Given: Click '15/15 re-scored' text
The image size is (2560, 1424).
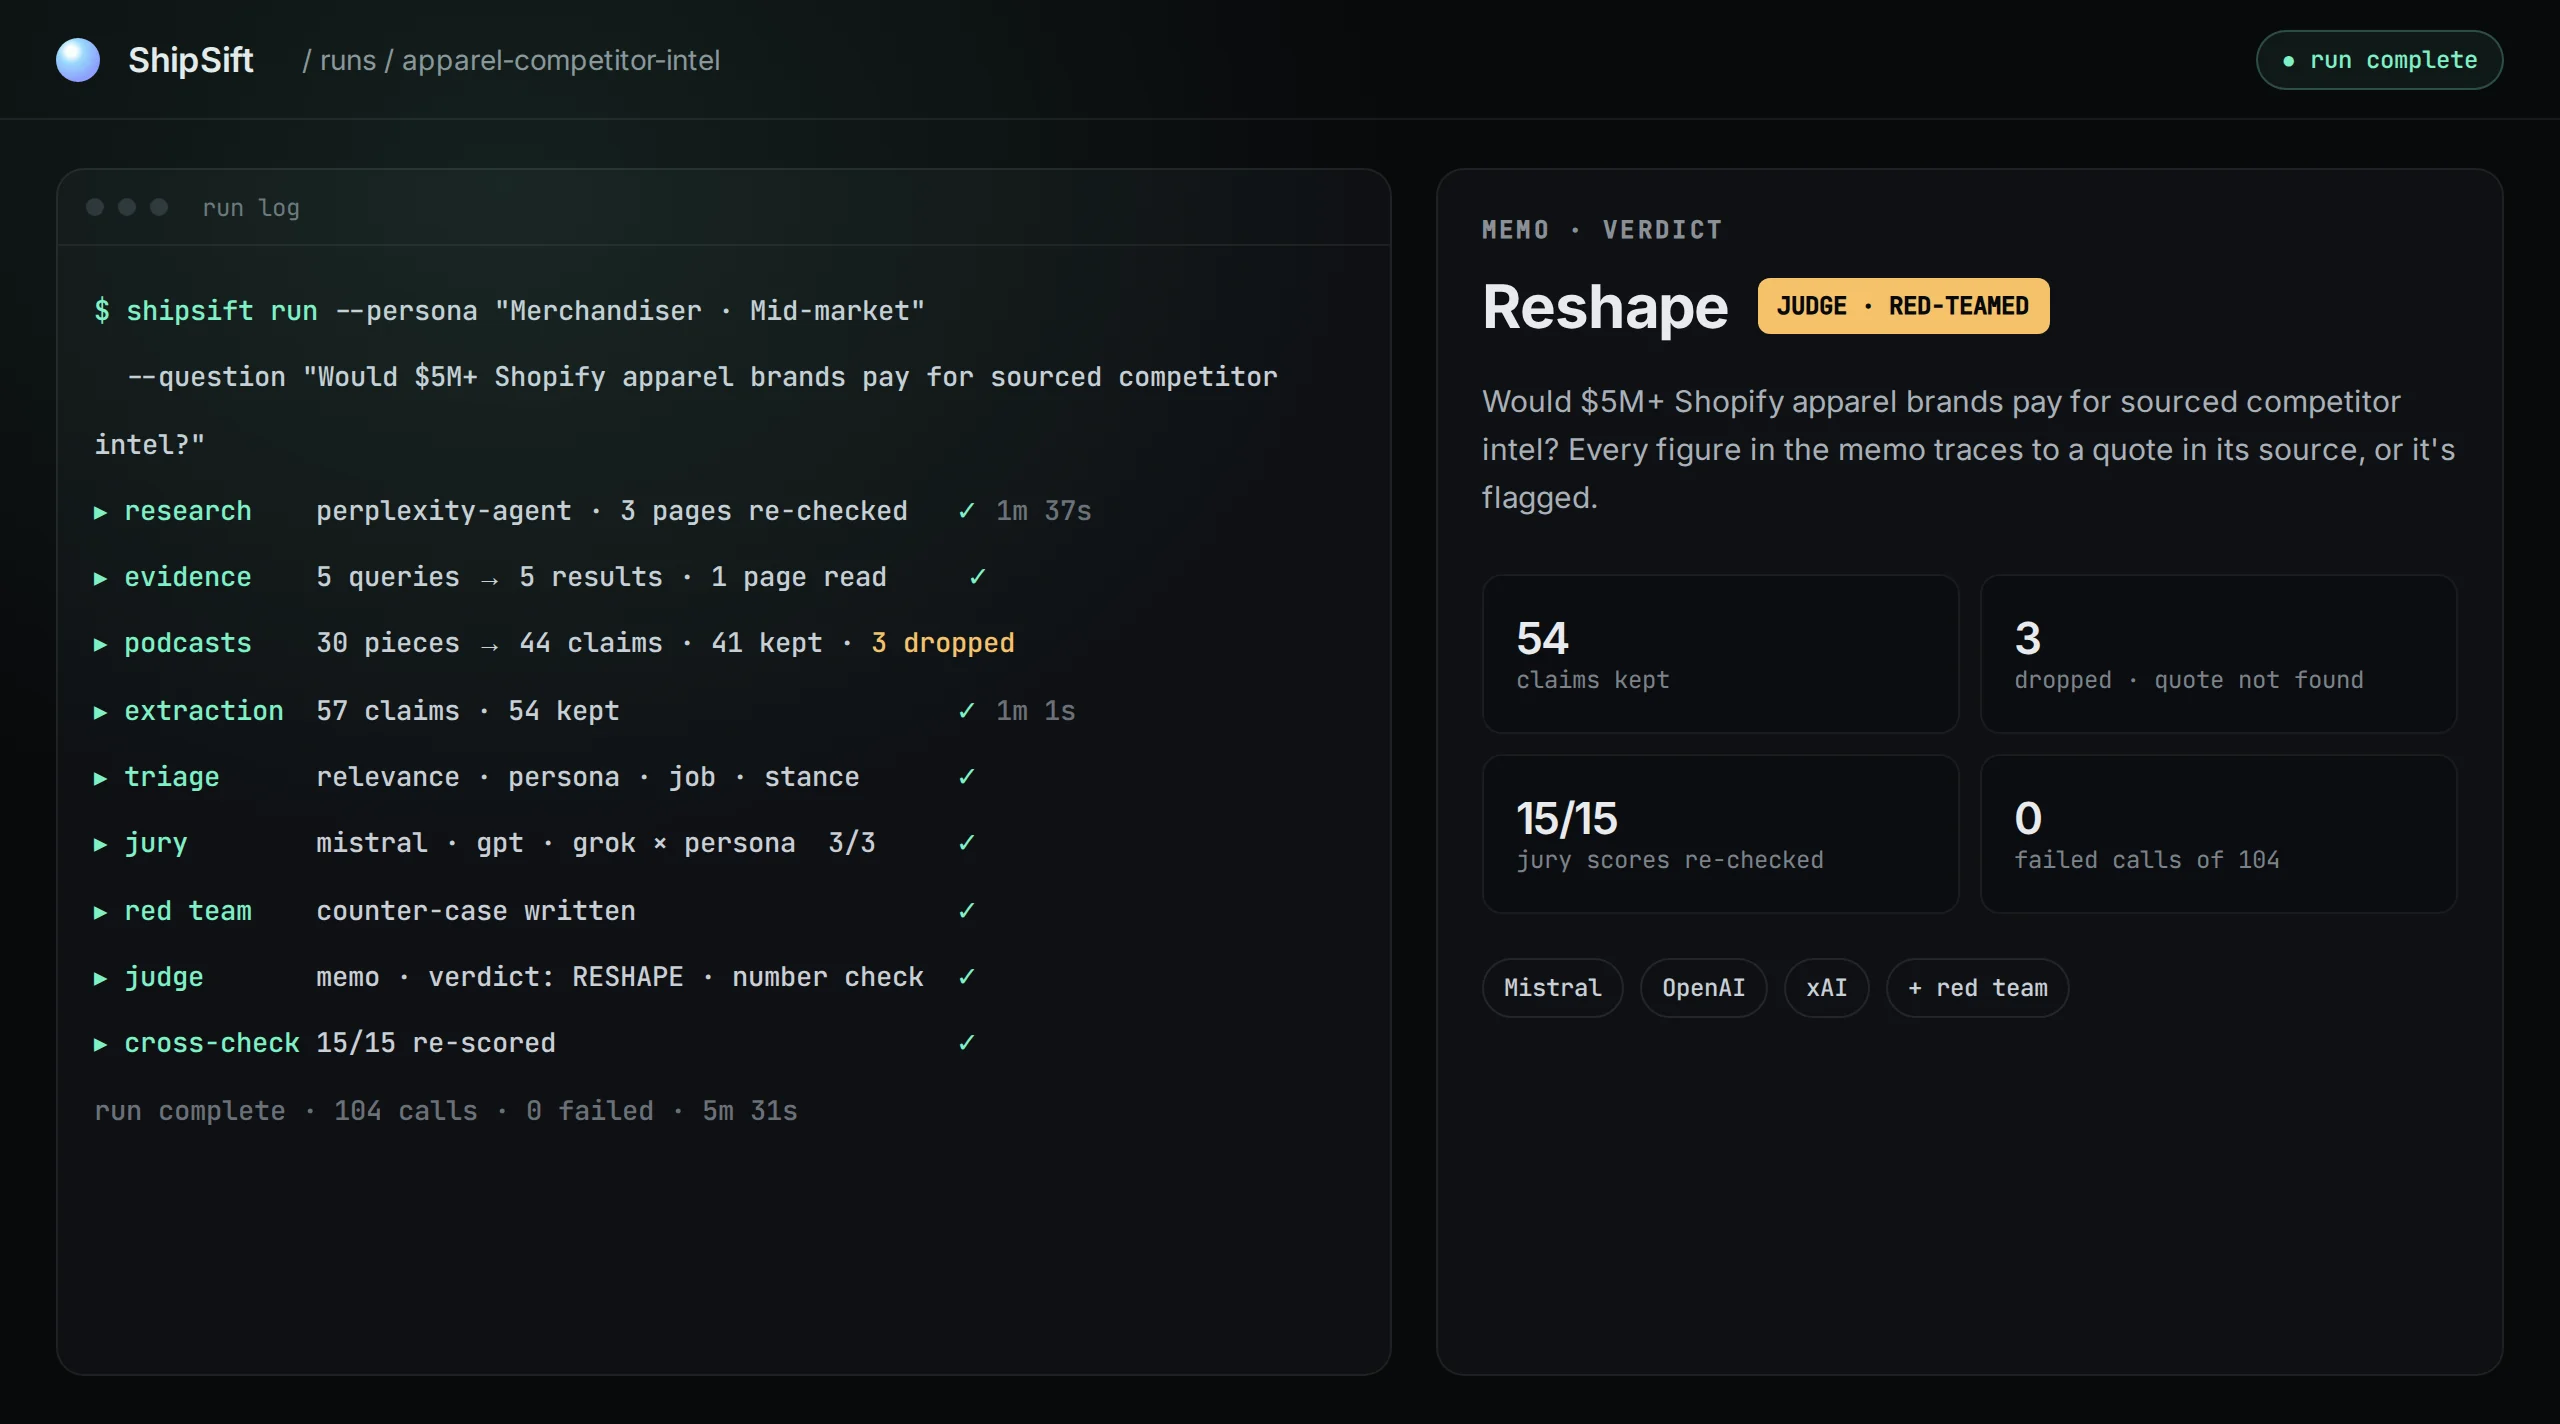Looking at the screenshot, I should click(436, 1043).
